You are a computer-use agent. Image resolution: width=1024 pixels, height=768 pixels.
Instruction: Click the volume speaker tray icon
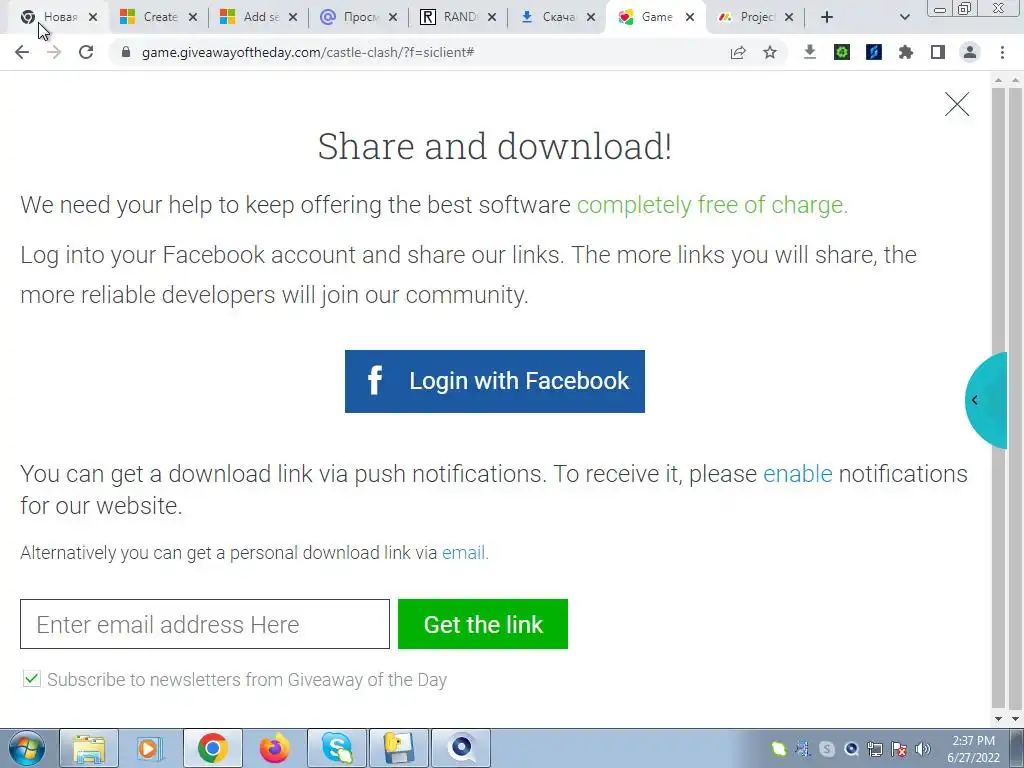click(923, 749)
